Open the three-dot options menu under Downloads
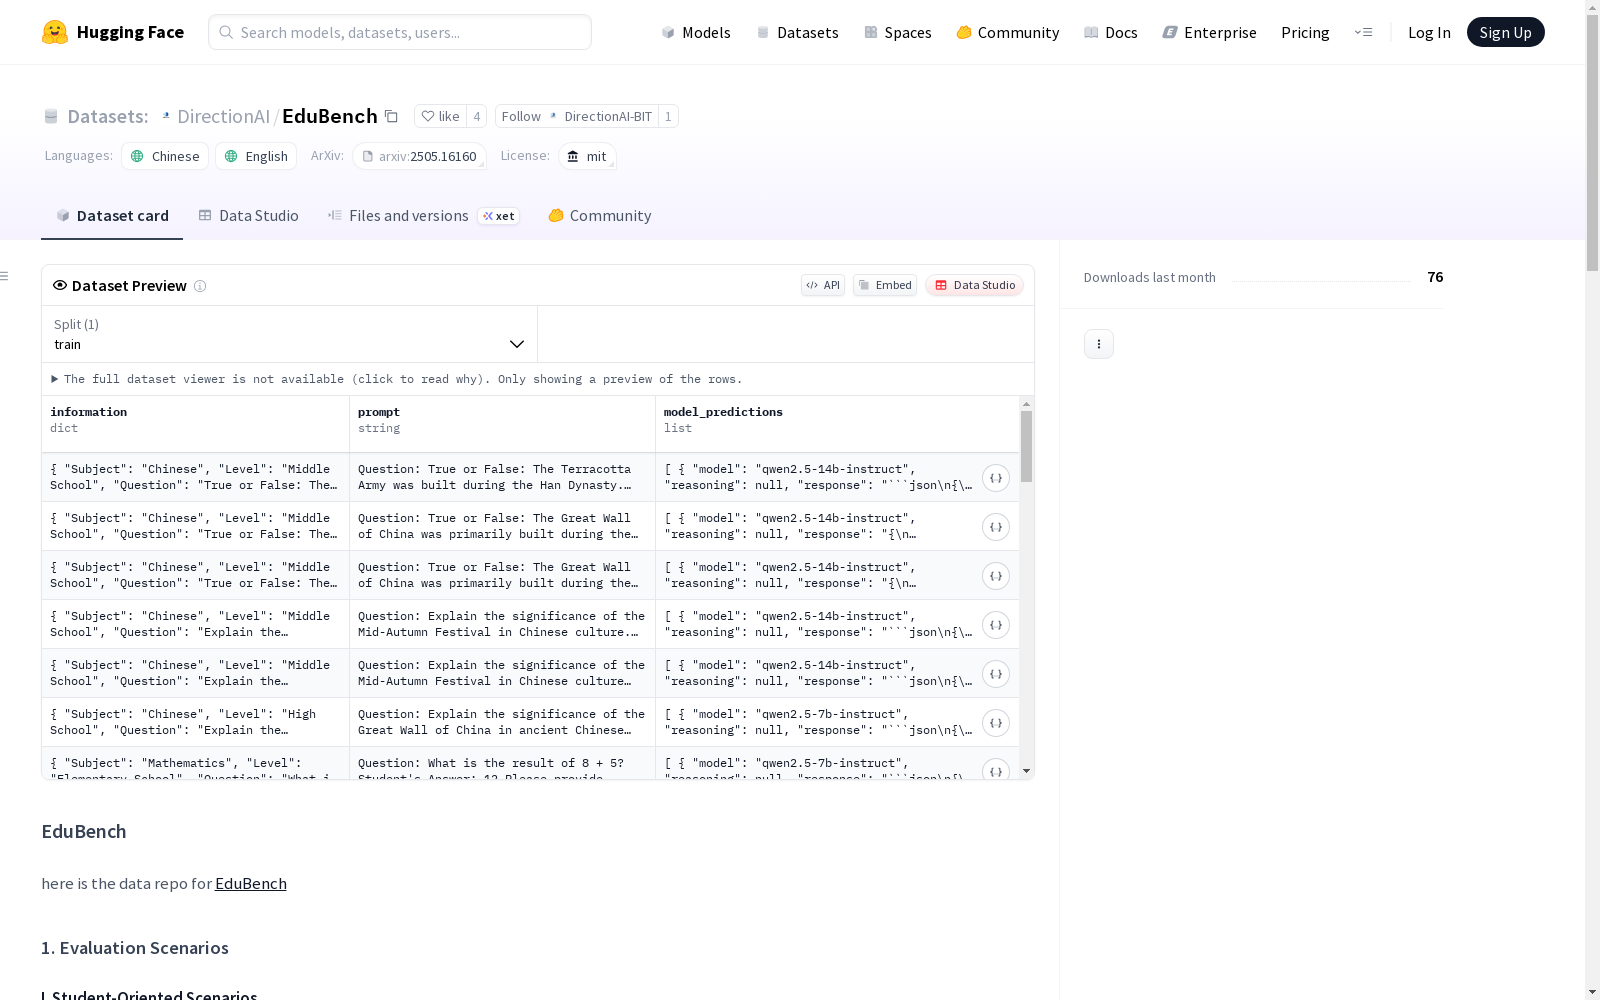 (x=1099, y=344)
